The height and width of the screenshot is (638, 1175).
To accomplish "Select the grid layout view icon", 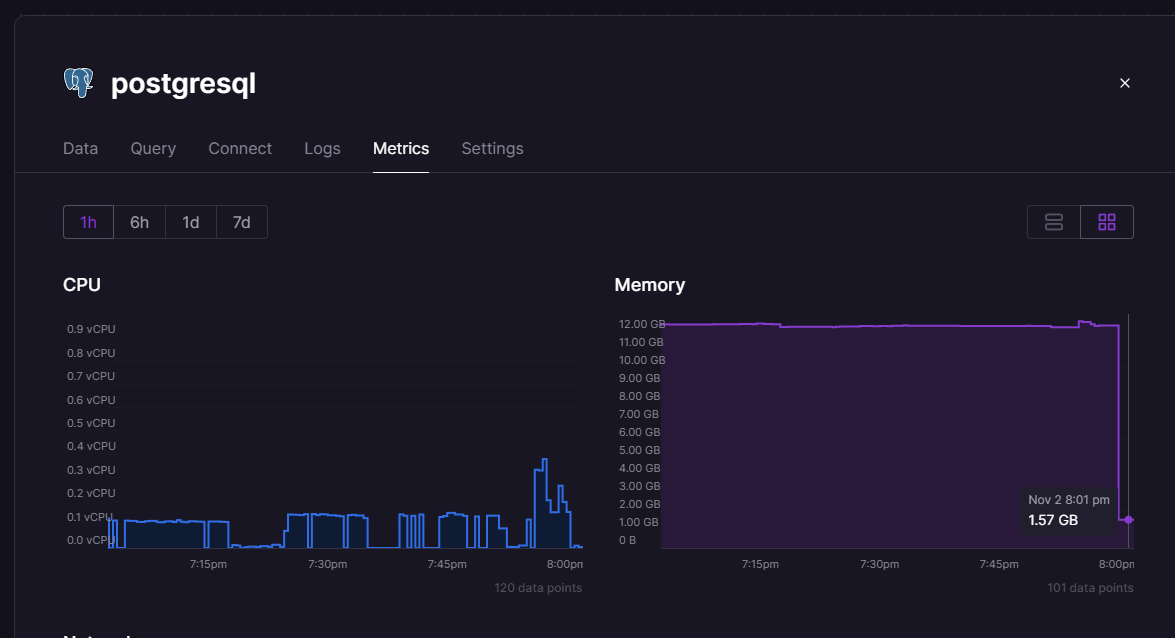I will [x=1106, y=221].
